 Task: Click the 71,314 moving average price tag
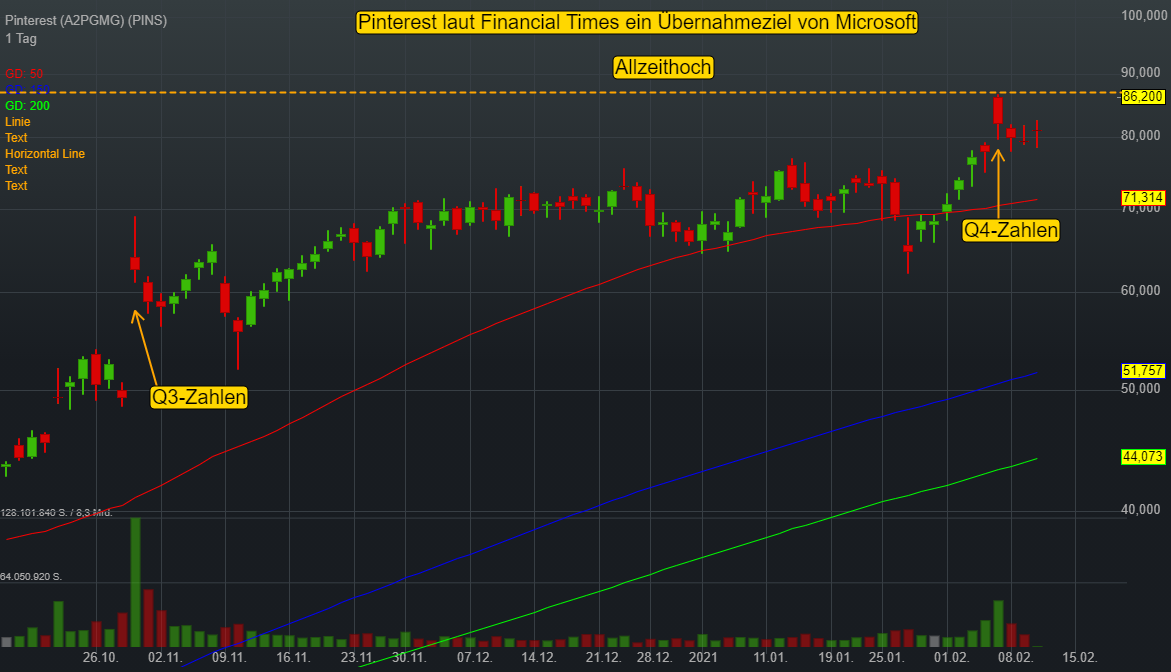coord(1143,198)
